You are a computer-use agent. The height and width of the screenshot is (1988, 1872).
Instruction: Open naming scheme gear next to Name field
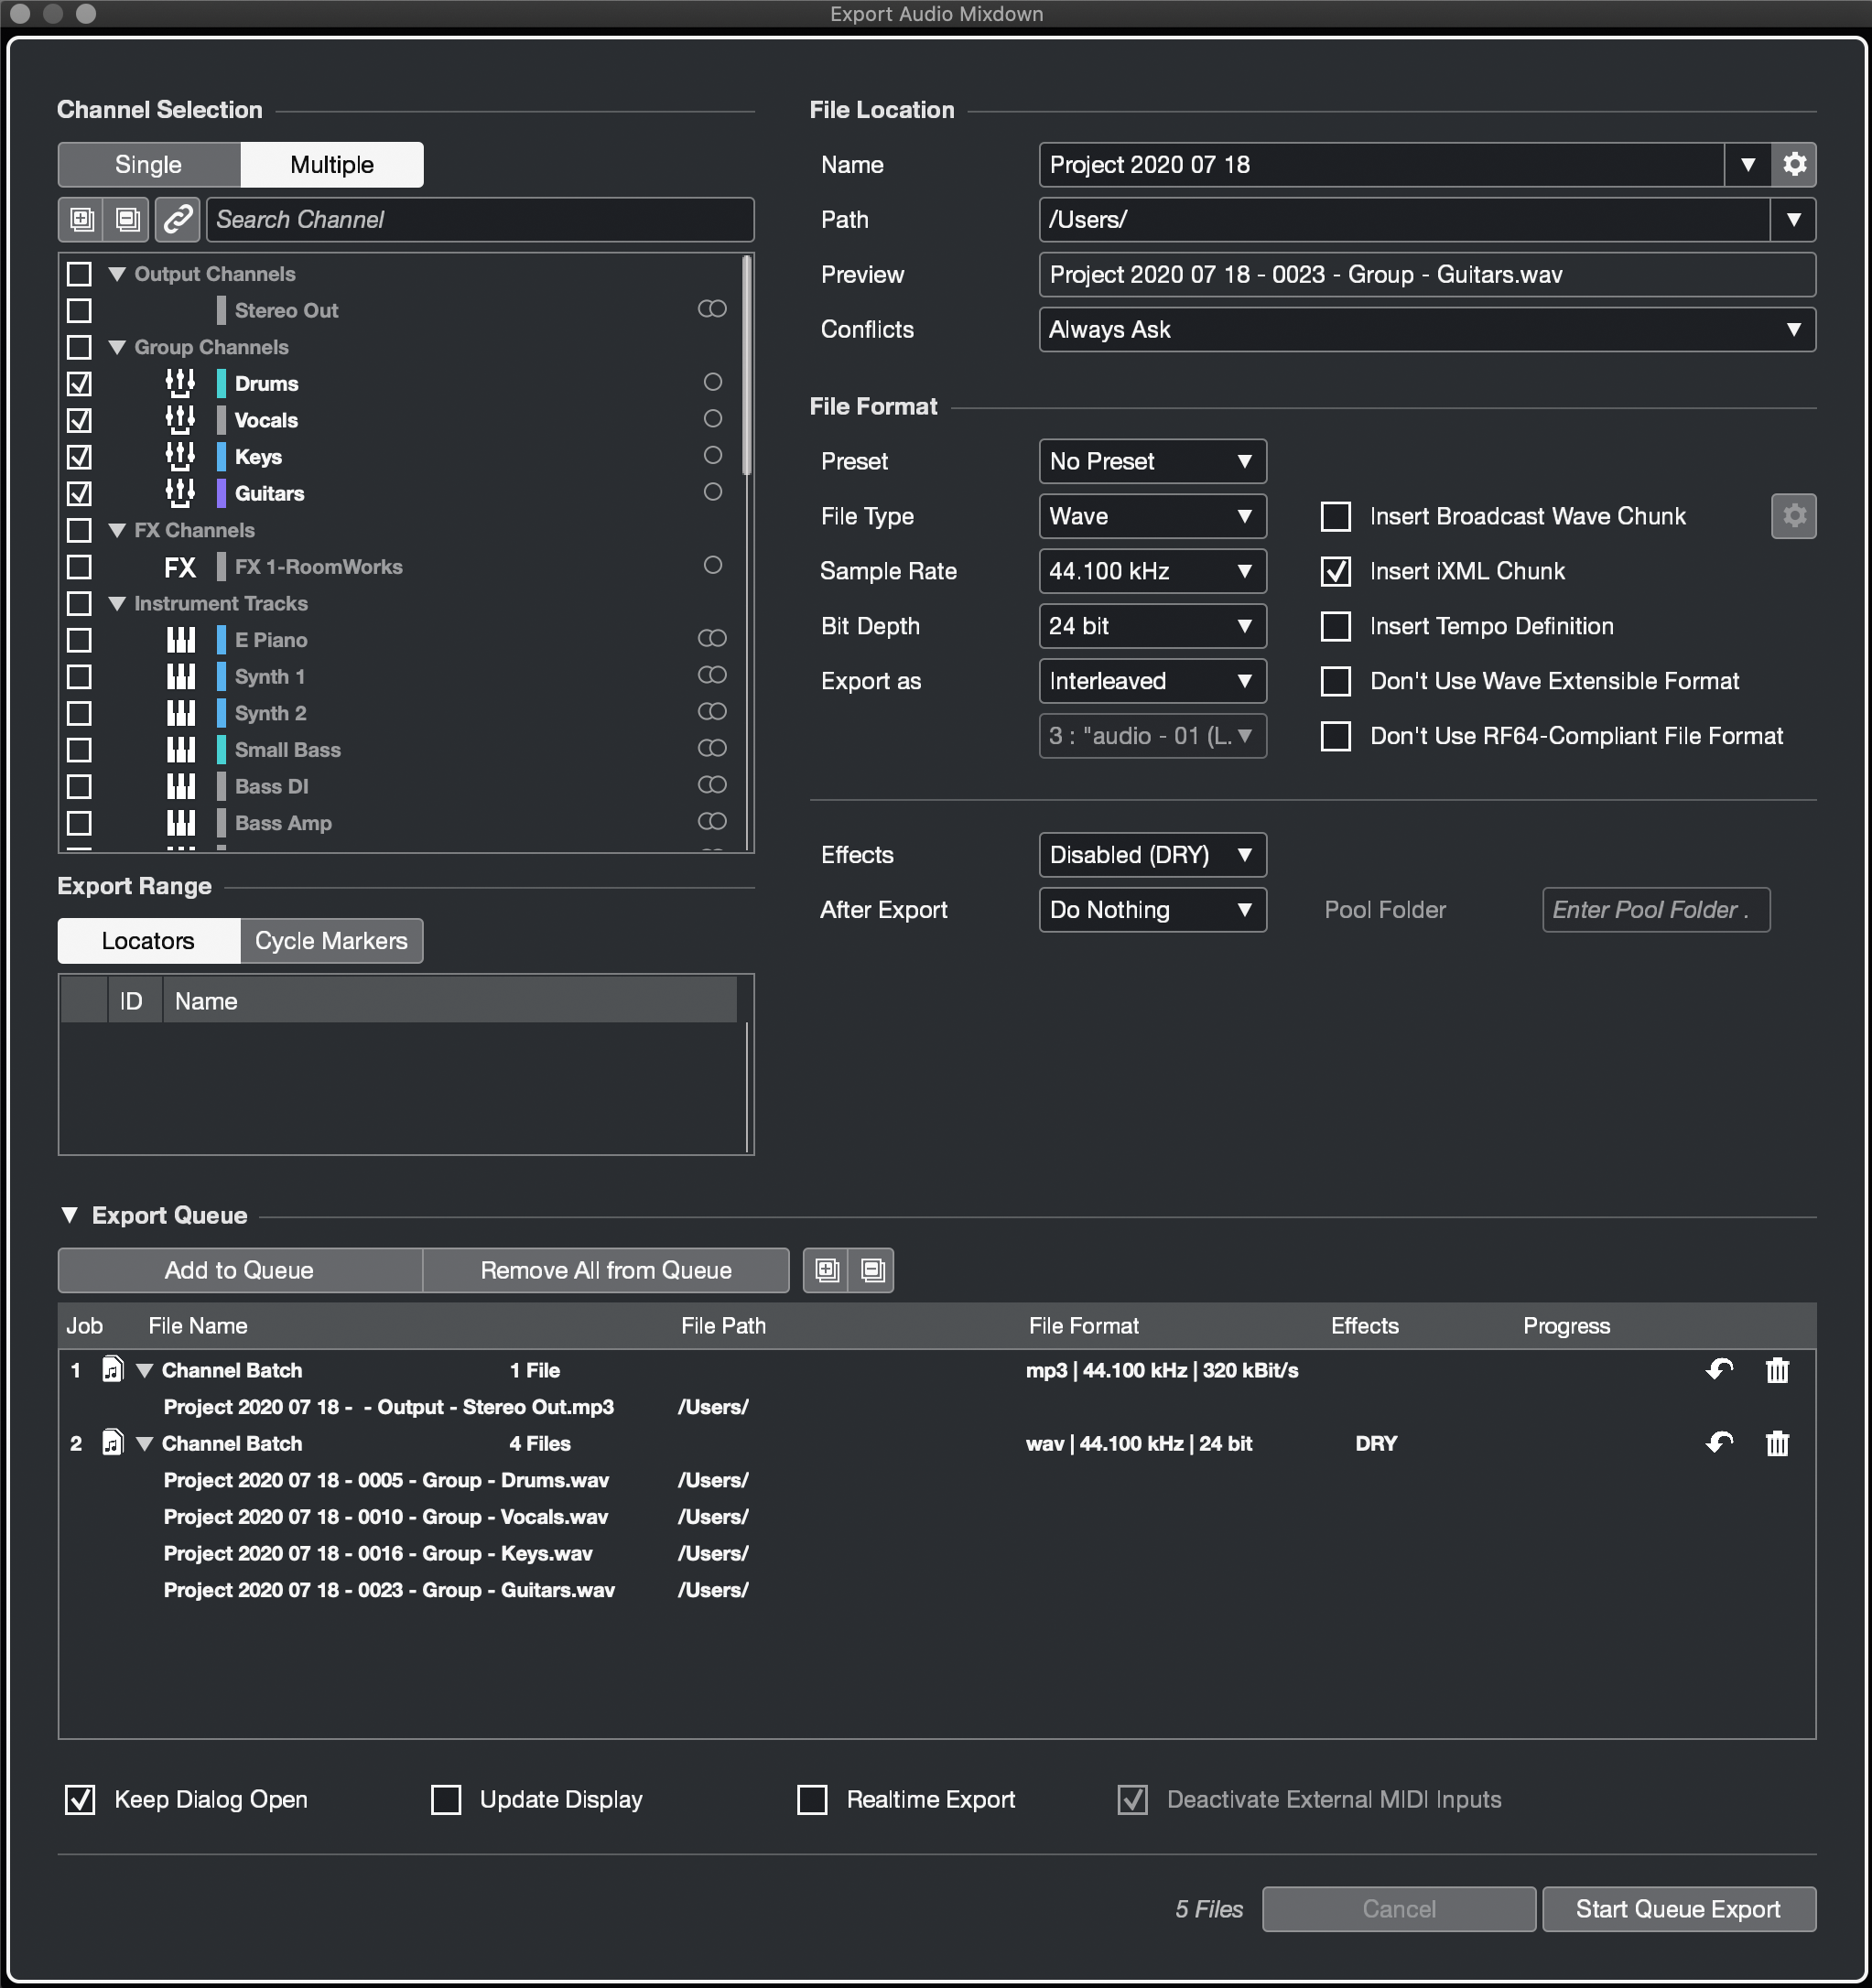[x=1794, y=164]
